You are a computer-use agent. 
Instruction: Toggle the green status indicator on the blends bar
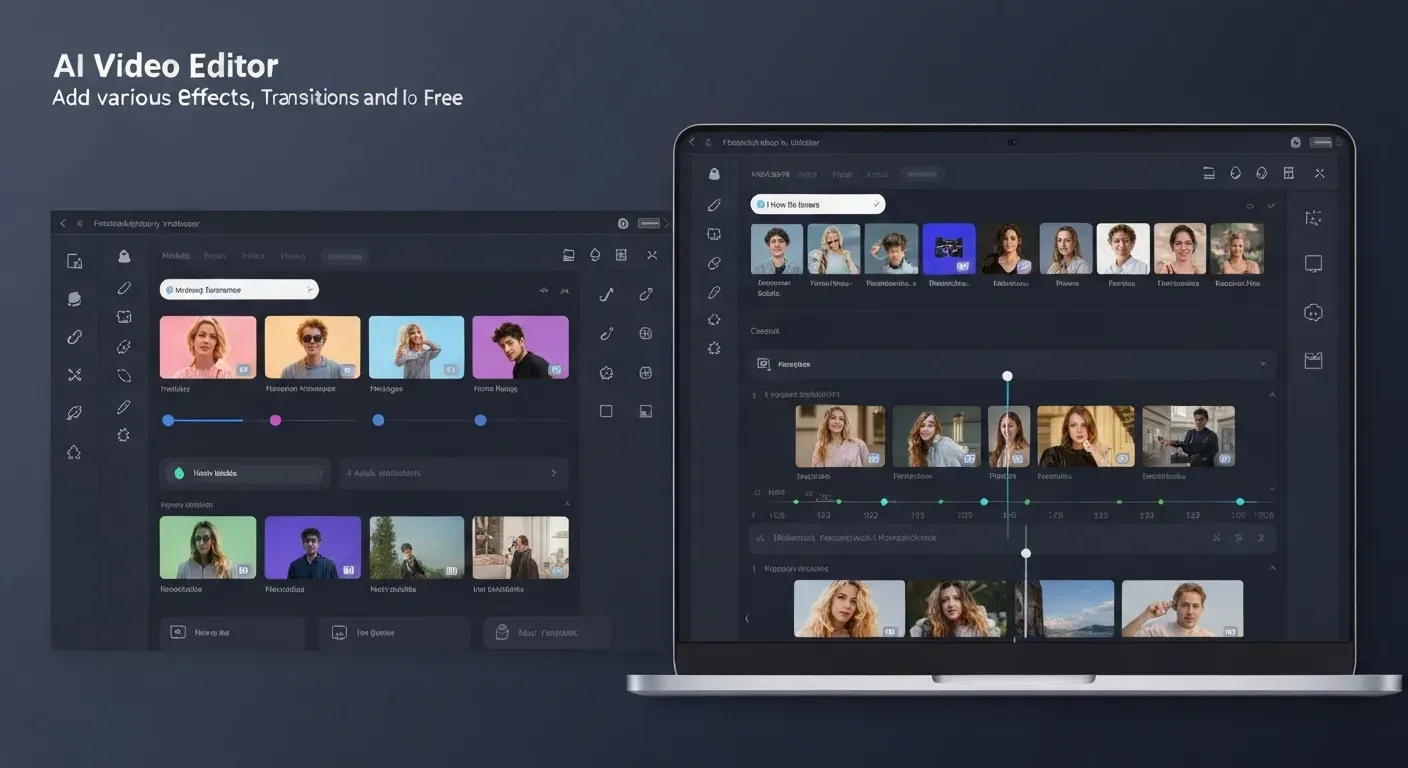point(180,473)
